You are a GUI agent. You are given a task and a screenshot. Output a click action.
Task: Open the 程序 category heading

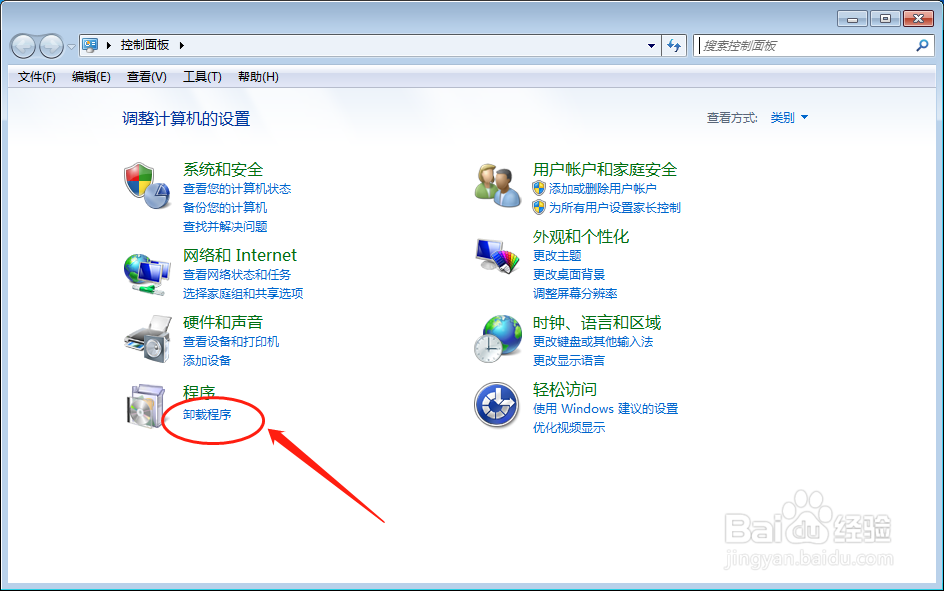click(x=199, y=392)
